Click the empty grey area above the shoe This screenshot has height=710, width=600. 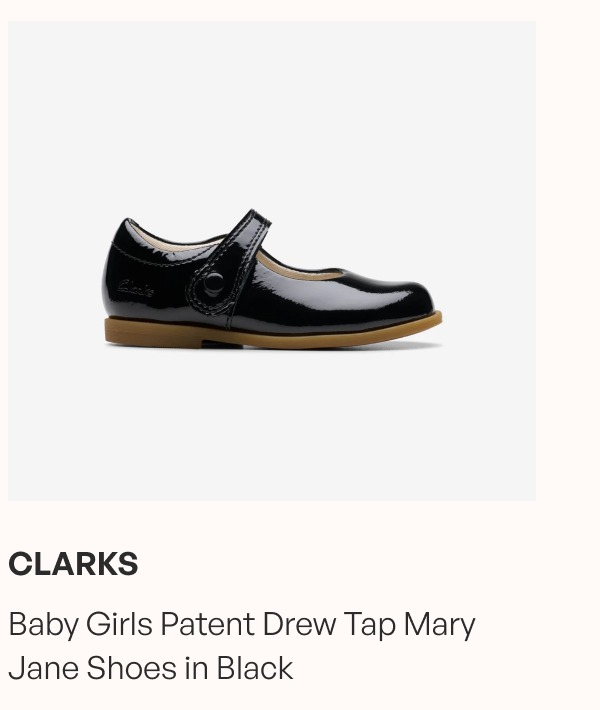click(272, 113)
